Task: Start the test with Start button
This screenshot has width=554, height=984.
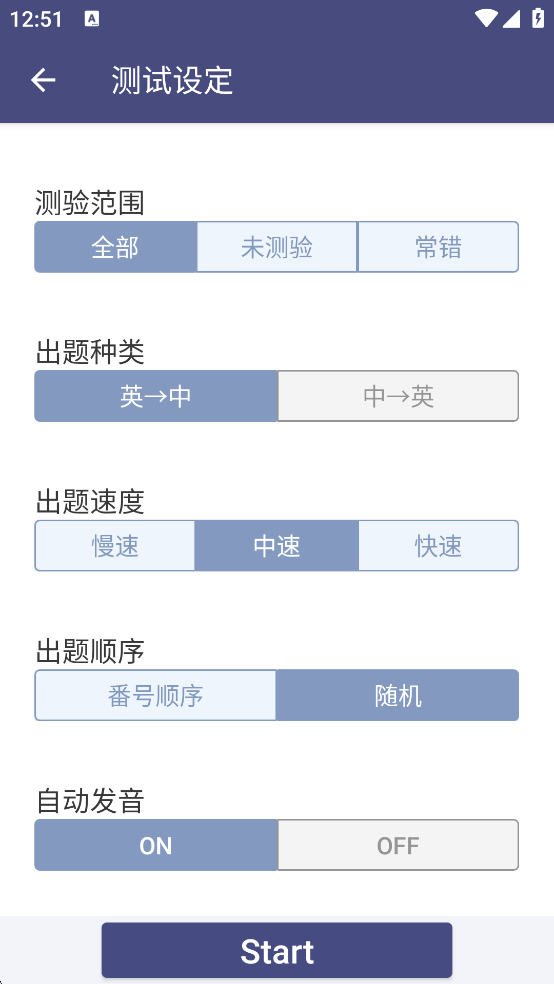Action: (x=277, y=950)
